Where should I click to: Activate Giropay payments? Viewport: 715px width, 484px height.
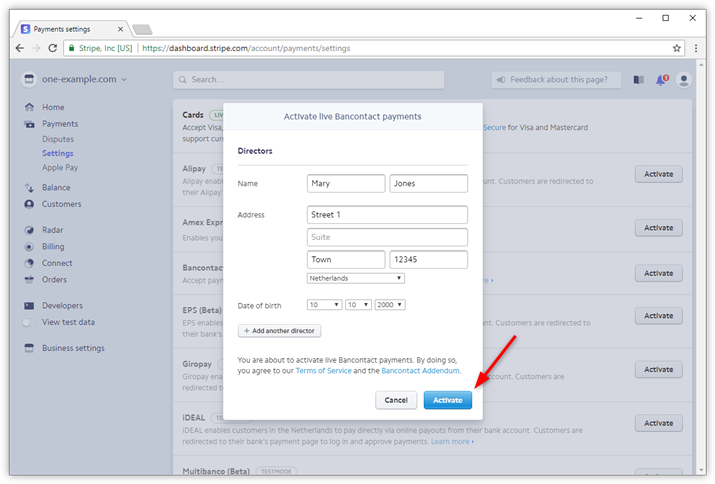click(x=658, y=370)
